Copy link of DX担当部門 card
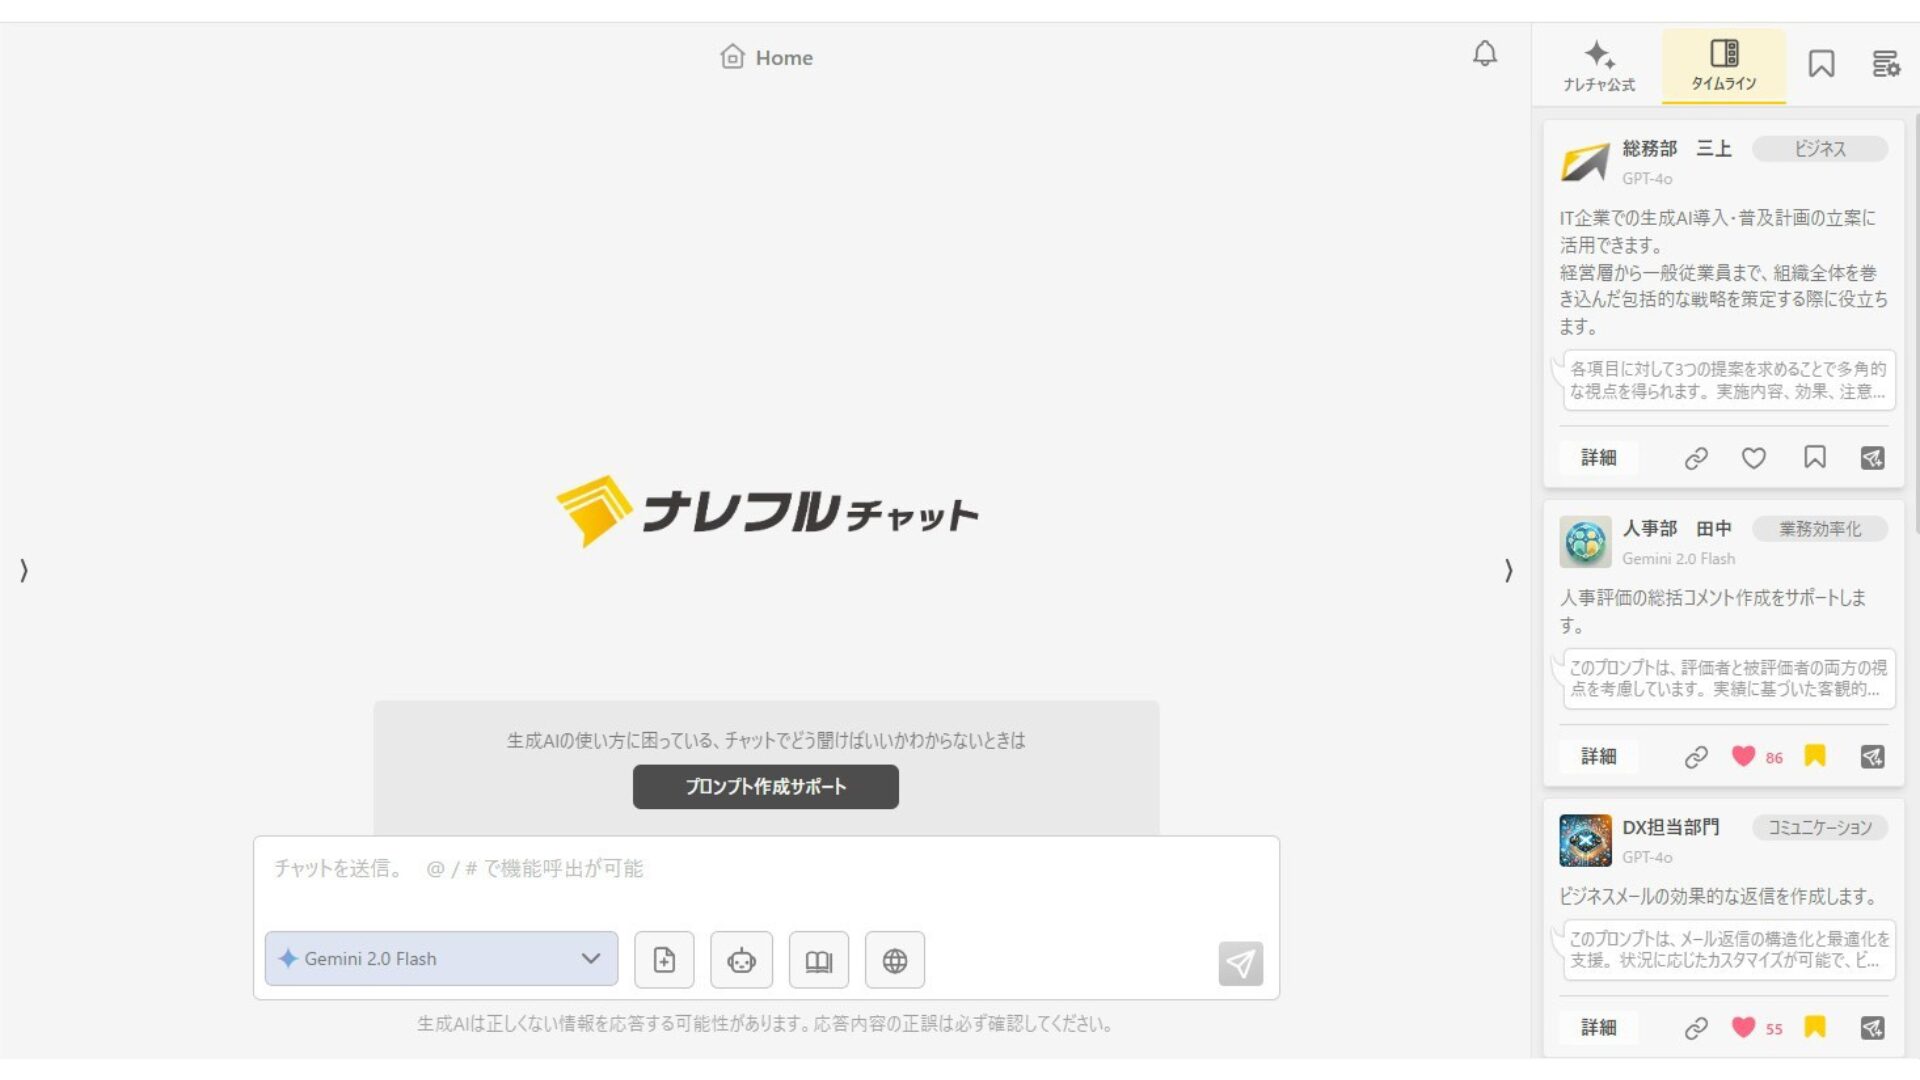Viewport: 1920px width, 1080px height. [1696, 1028]
